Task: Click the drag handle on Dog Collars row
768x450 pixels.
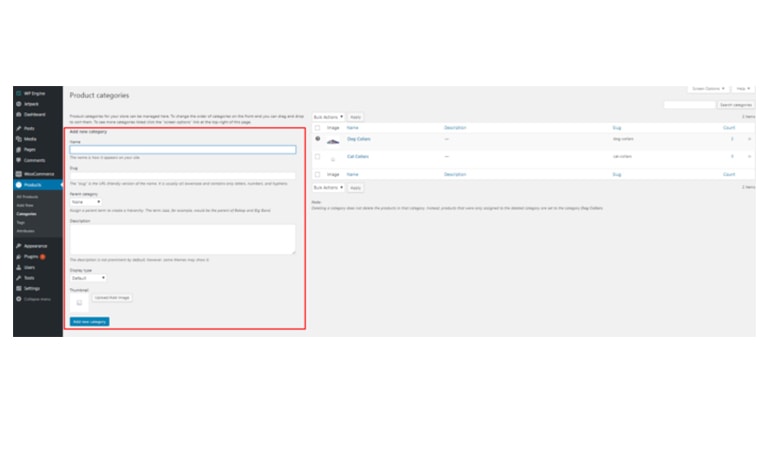Action: 749,139
